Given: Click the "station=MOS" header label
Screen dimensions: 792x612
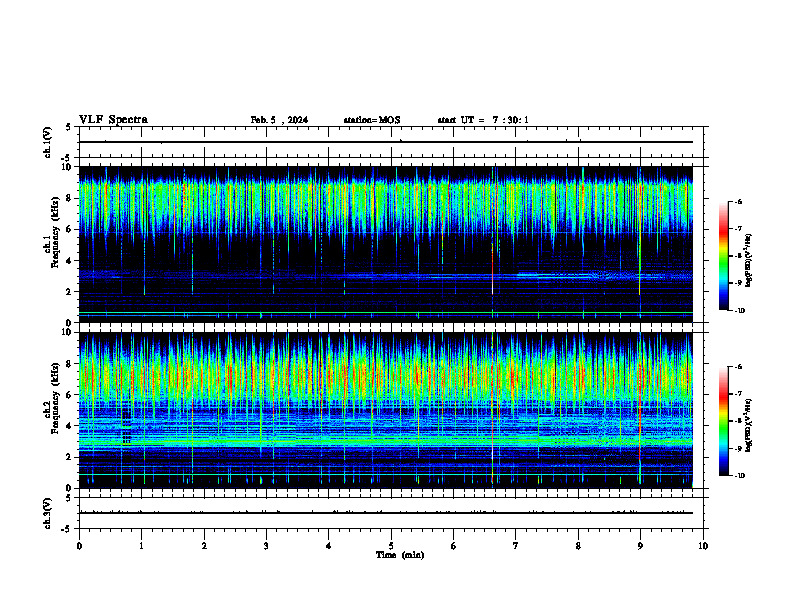Looking at the screenshot, I should 372,120.
